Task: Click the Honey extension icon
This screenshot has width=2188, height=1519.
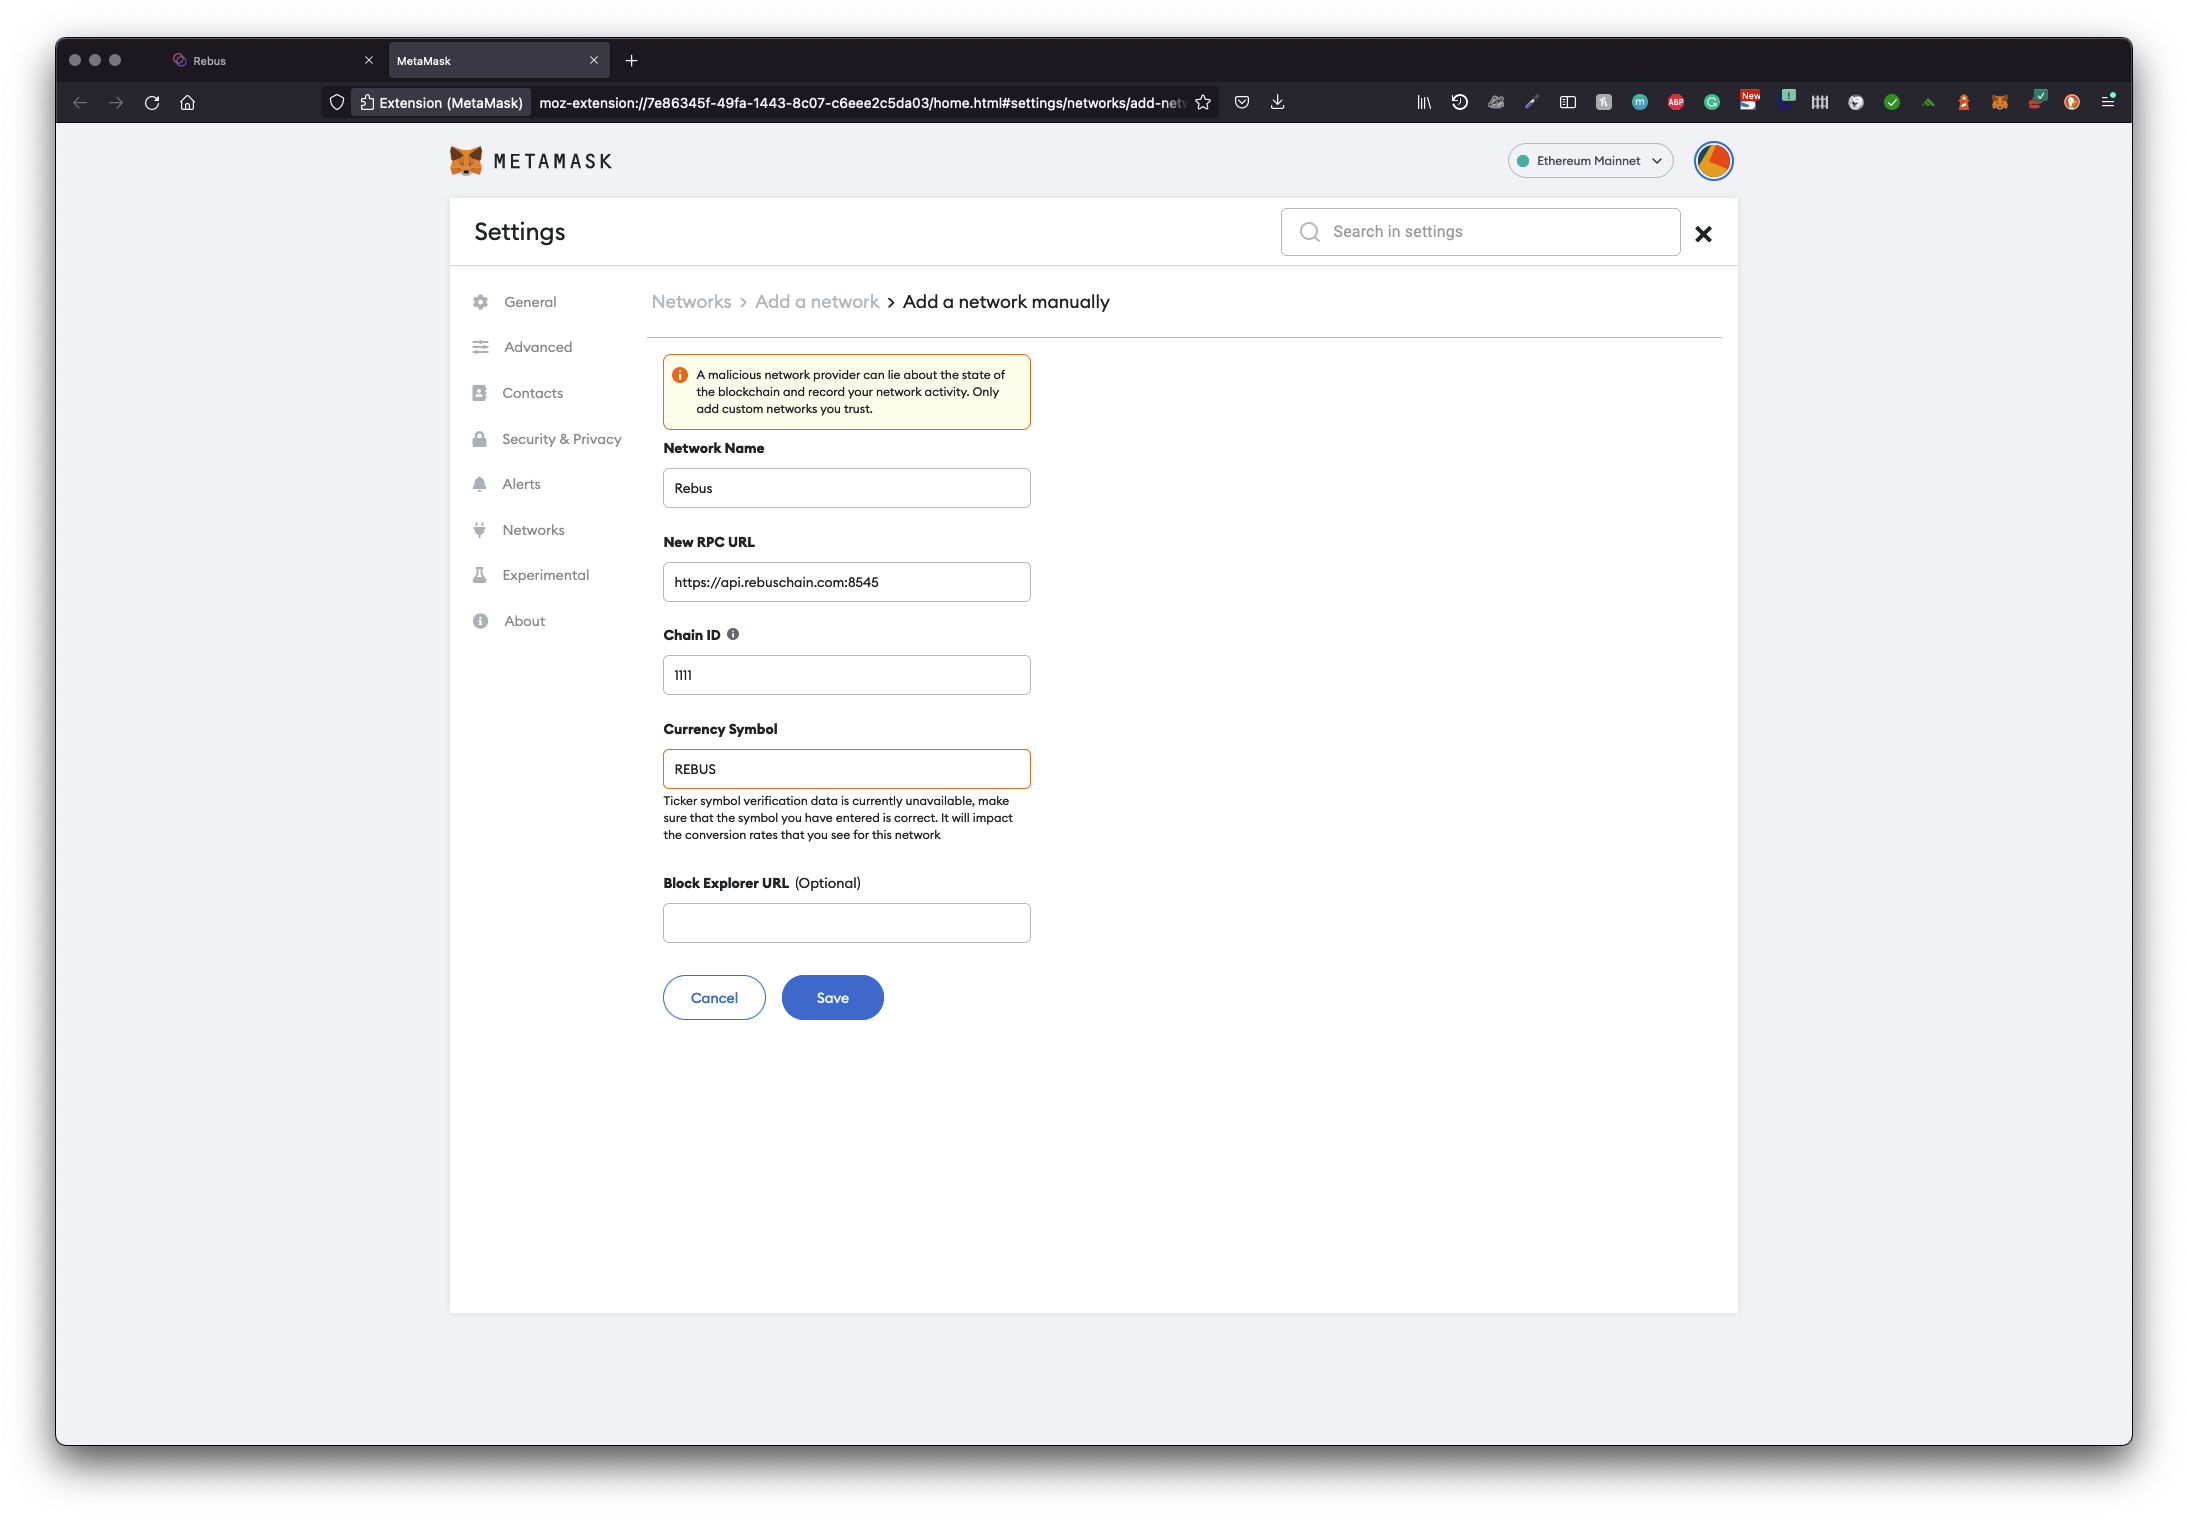Action: pos(1604,102)
